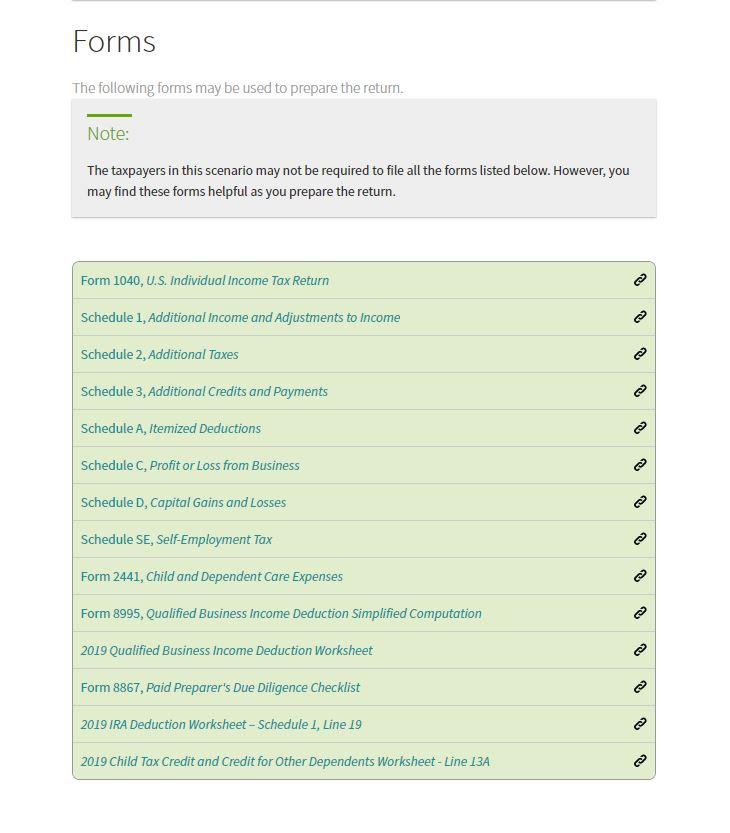Viewport: 730px width, 833px height.
Task: Open the 2019 Child Tax Credit Worksheet link
Action: tap(285, 761)
